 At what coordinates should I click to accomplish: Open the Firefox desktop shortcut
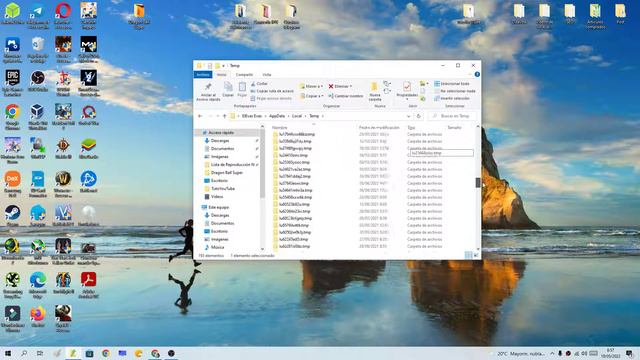(38, 316)
